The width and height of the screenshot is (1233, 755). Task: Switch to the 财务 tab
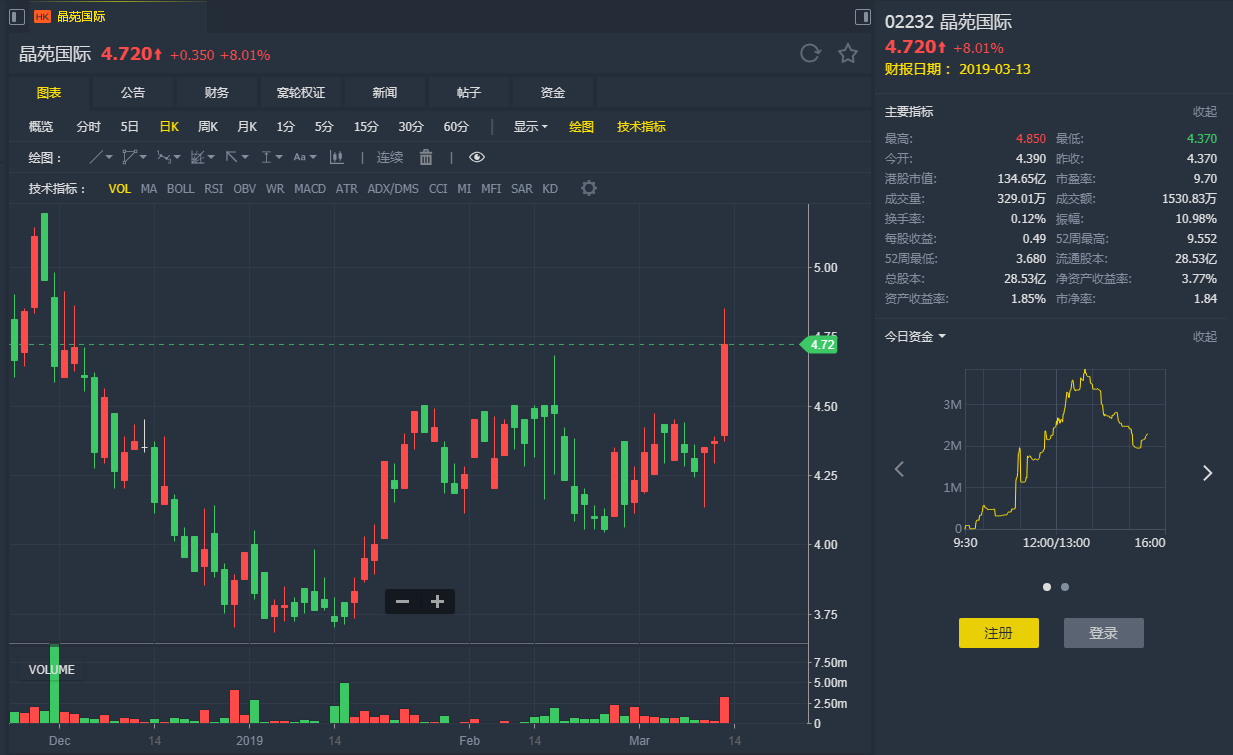[217, 93]
